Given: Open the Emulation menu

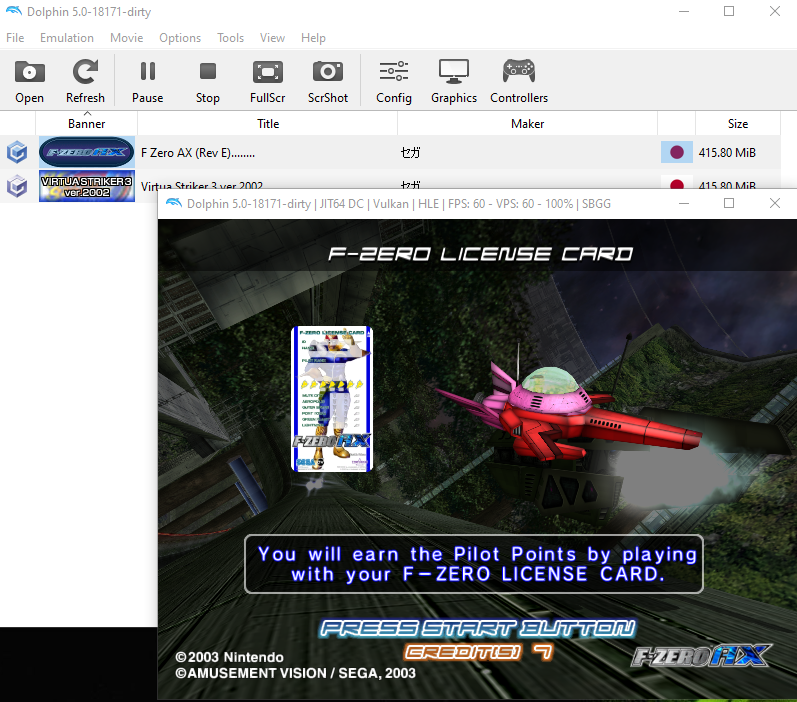Looking at the screenshot, I should pos(67,38).
